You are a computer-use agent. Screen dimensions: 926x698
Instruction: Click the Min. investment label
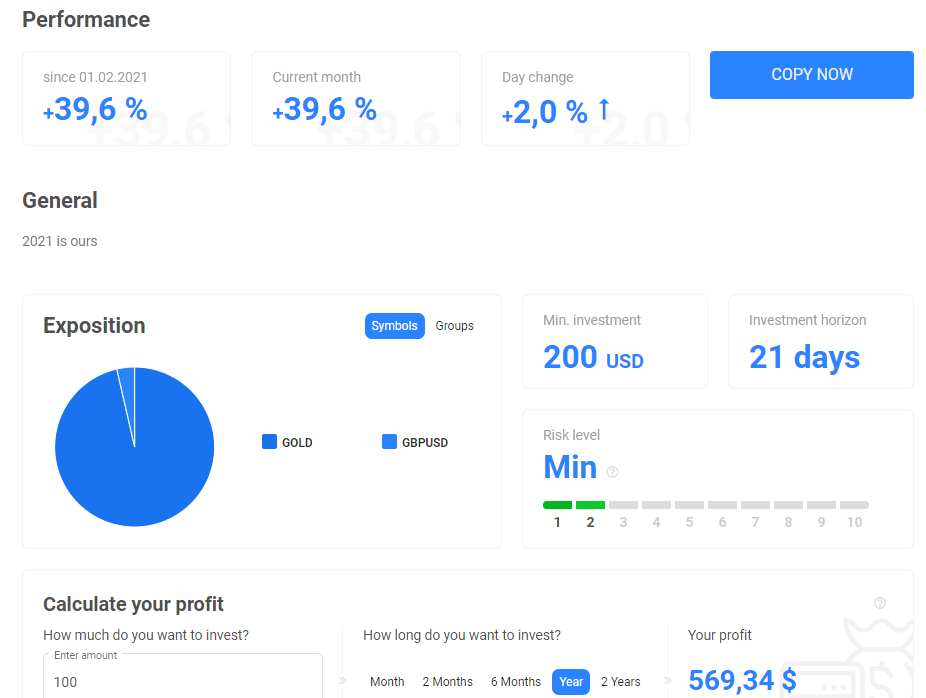pyautogui.click(x=592, y=320)
